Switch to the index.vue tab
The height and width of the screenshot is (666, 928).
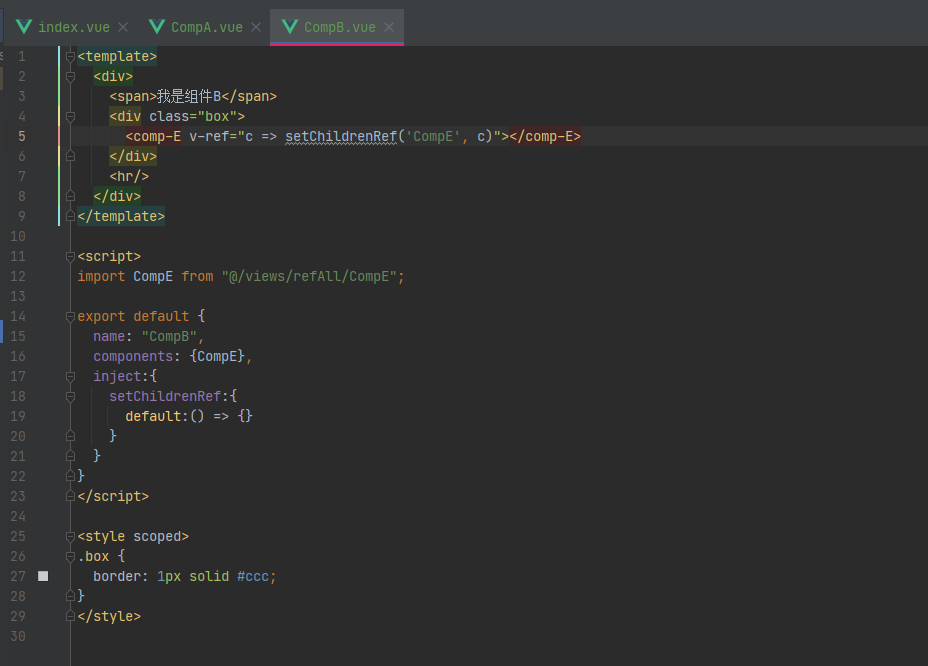click(73, 27)
